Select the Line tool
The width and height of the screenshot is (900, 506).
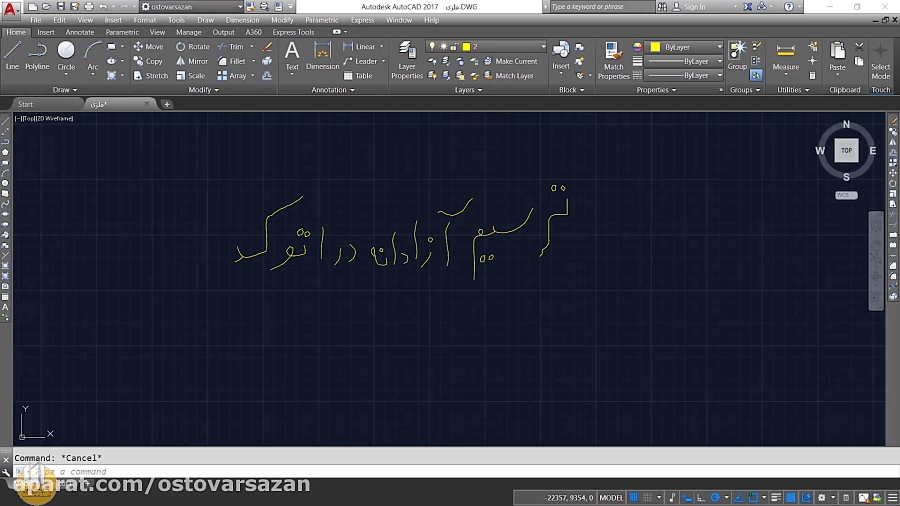point(12,56)
